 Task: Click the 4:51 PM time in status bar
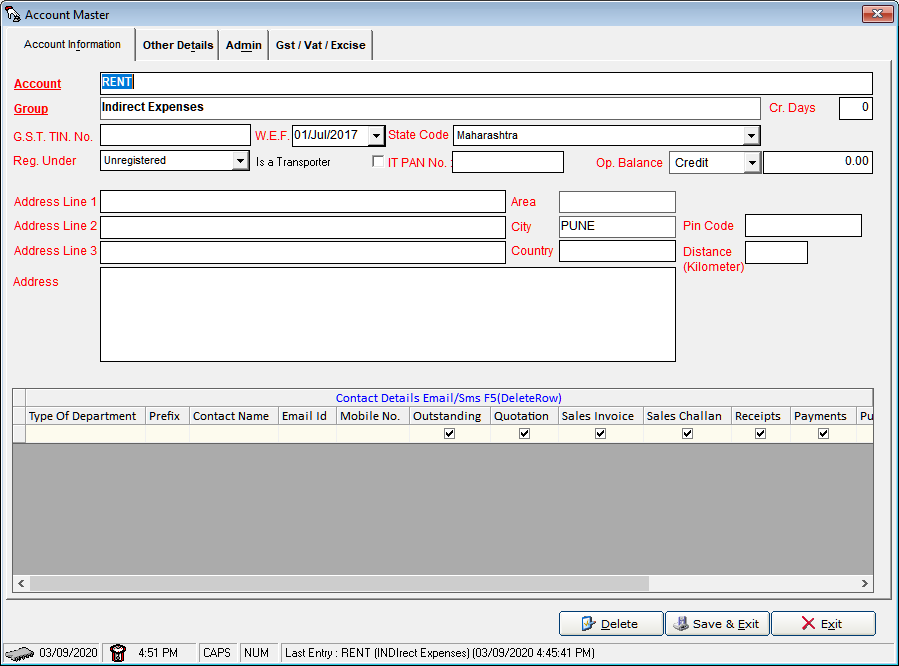pyautogui.click(x=158, y=653)
